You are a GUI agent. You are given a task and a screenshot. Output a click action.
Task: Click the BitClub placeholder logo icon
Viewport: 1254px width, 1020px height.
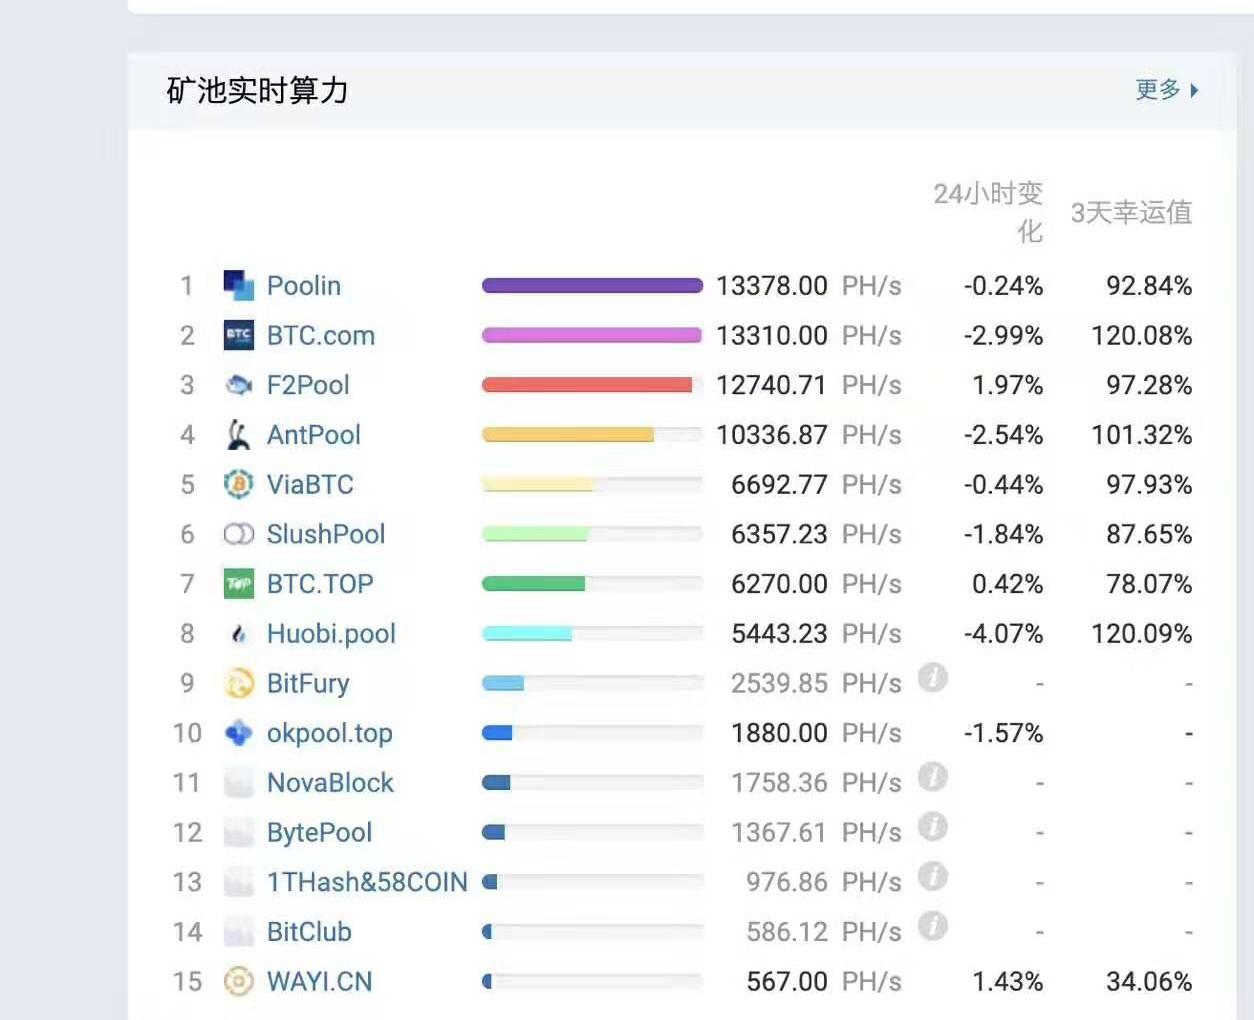pyautogui.click(x=238, y=932)
